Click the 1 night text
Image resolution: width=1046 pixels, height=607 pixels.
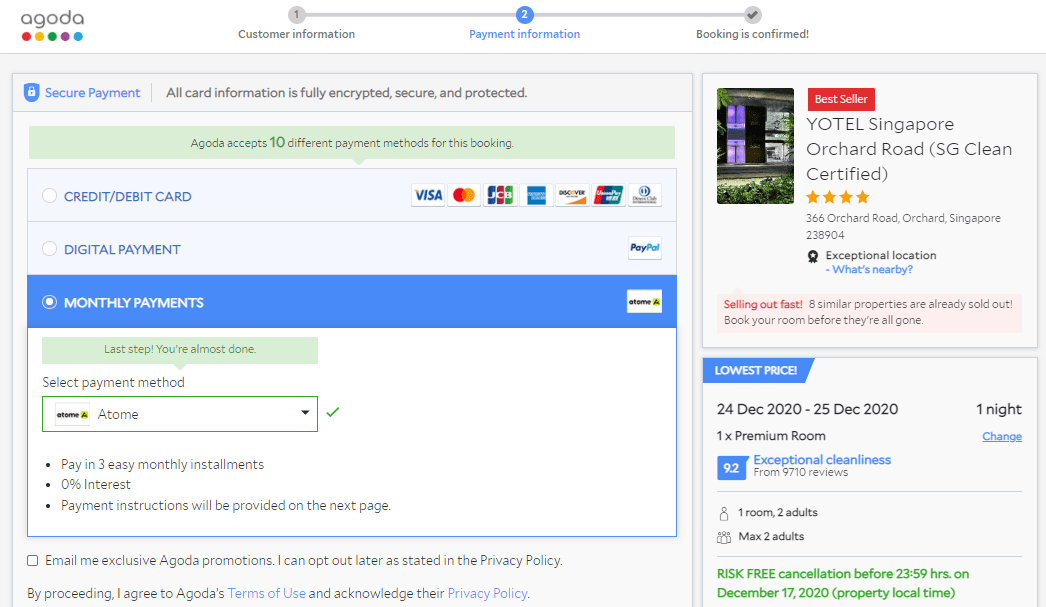pos(999,409)
